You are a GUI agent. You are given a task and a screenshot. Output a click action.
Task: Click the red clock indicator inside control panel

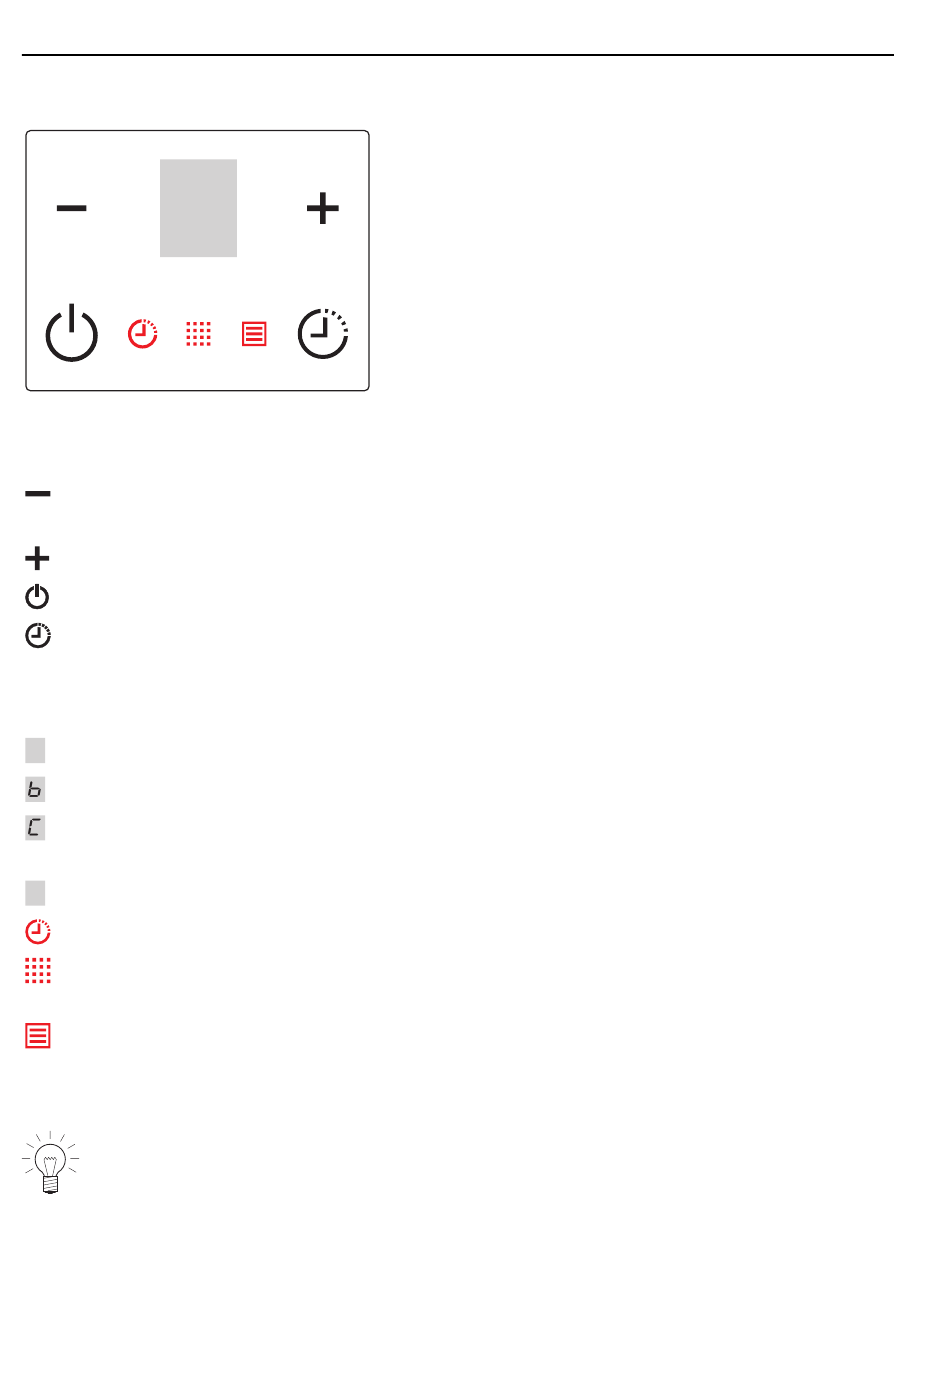[143, 333]
